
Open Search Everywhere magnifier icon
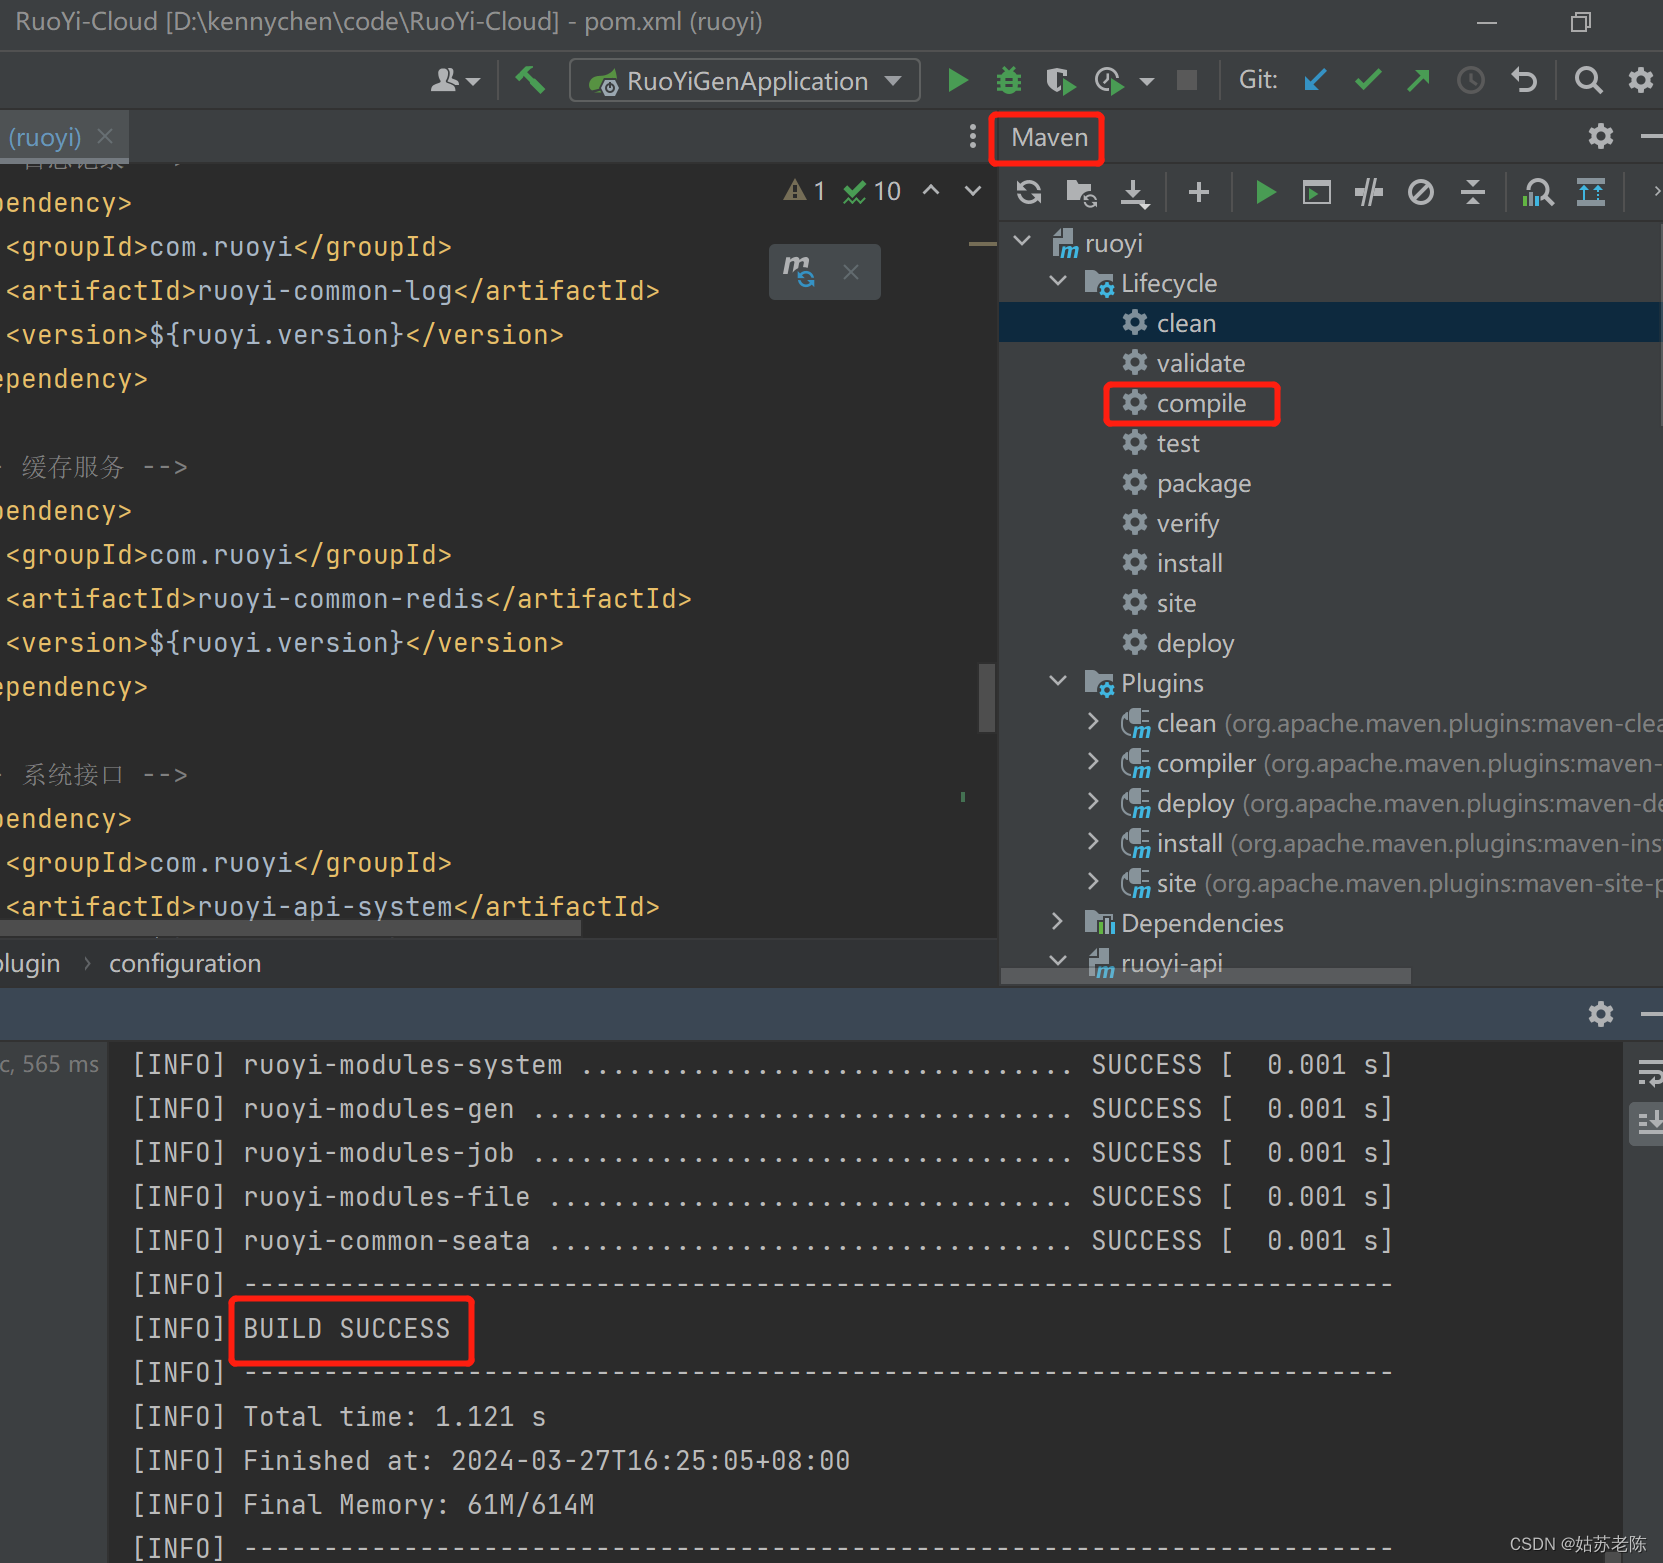tap(1588, 80)
